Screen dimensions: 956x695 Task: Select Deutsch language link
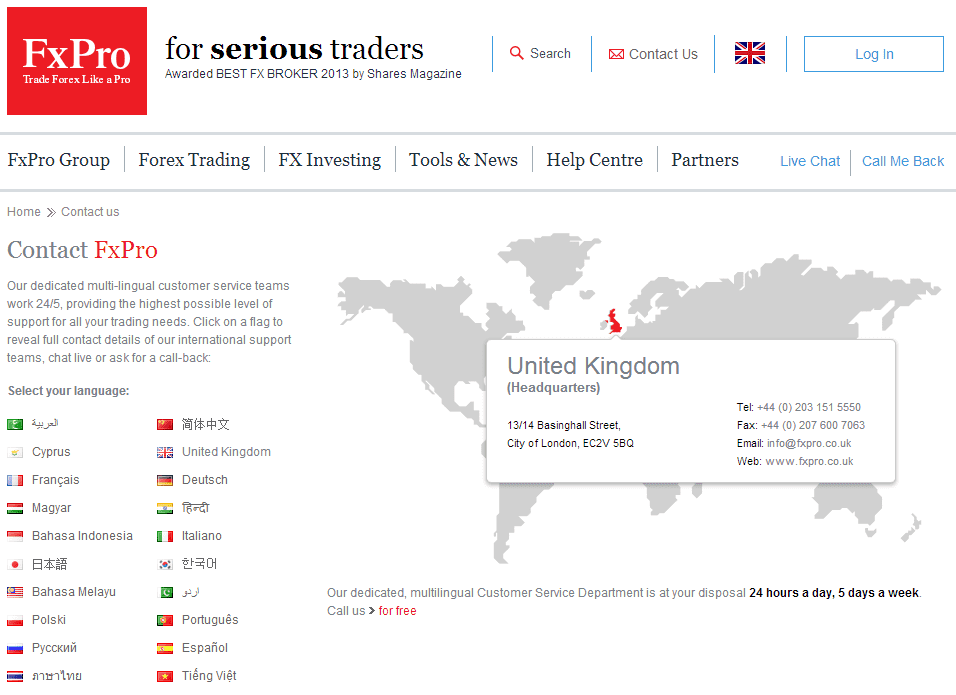pos(205,480)
